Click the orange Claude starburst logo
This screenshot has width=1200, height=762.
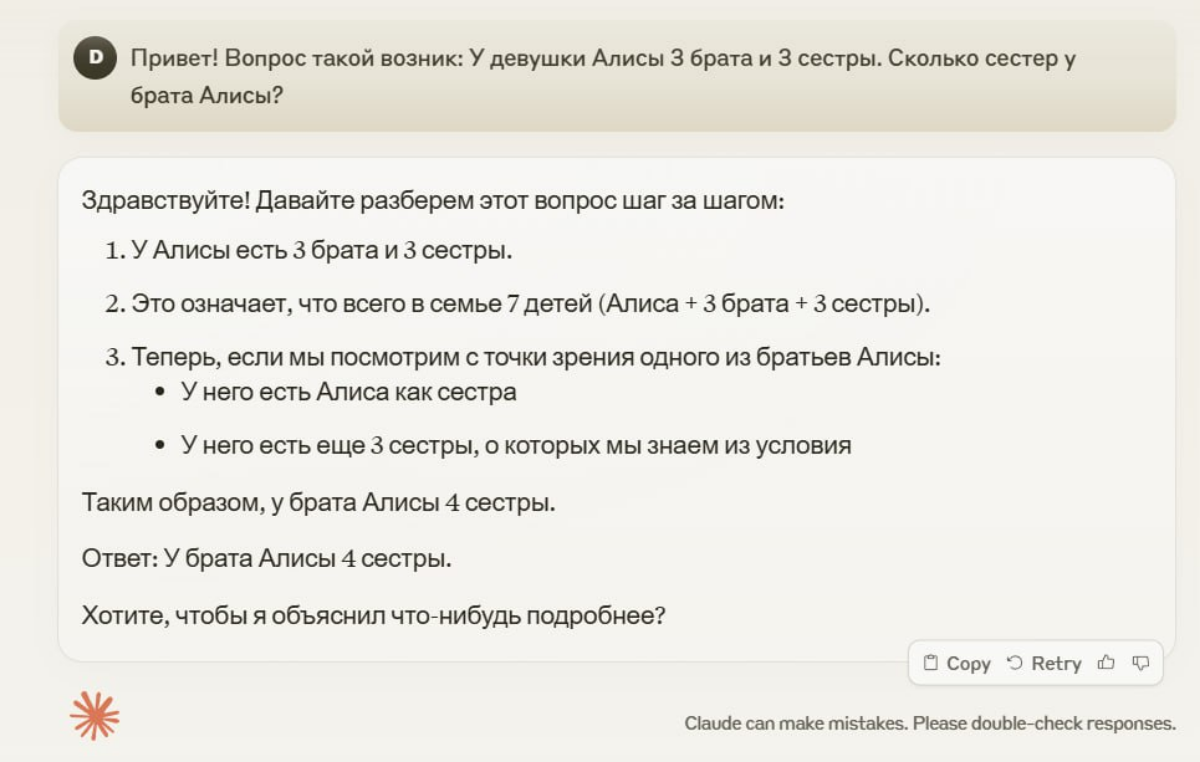click(x=94, y=715)
